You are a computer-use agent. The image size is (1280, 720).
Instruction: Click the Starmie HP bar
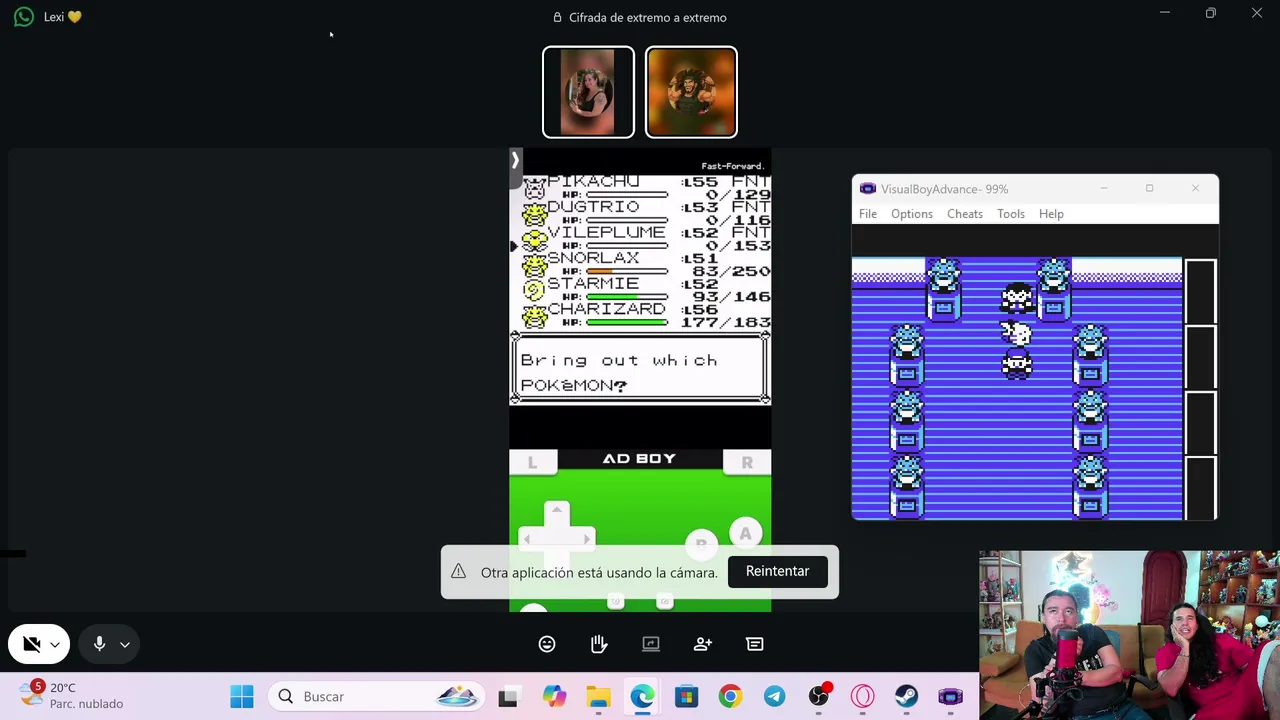click(x=626, y=297)
